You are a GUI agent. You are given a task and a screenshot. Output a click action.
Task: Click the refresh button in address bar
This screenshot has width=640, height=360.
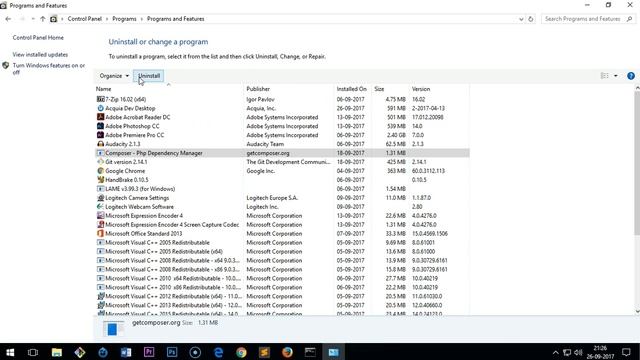pos(531,19)
